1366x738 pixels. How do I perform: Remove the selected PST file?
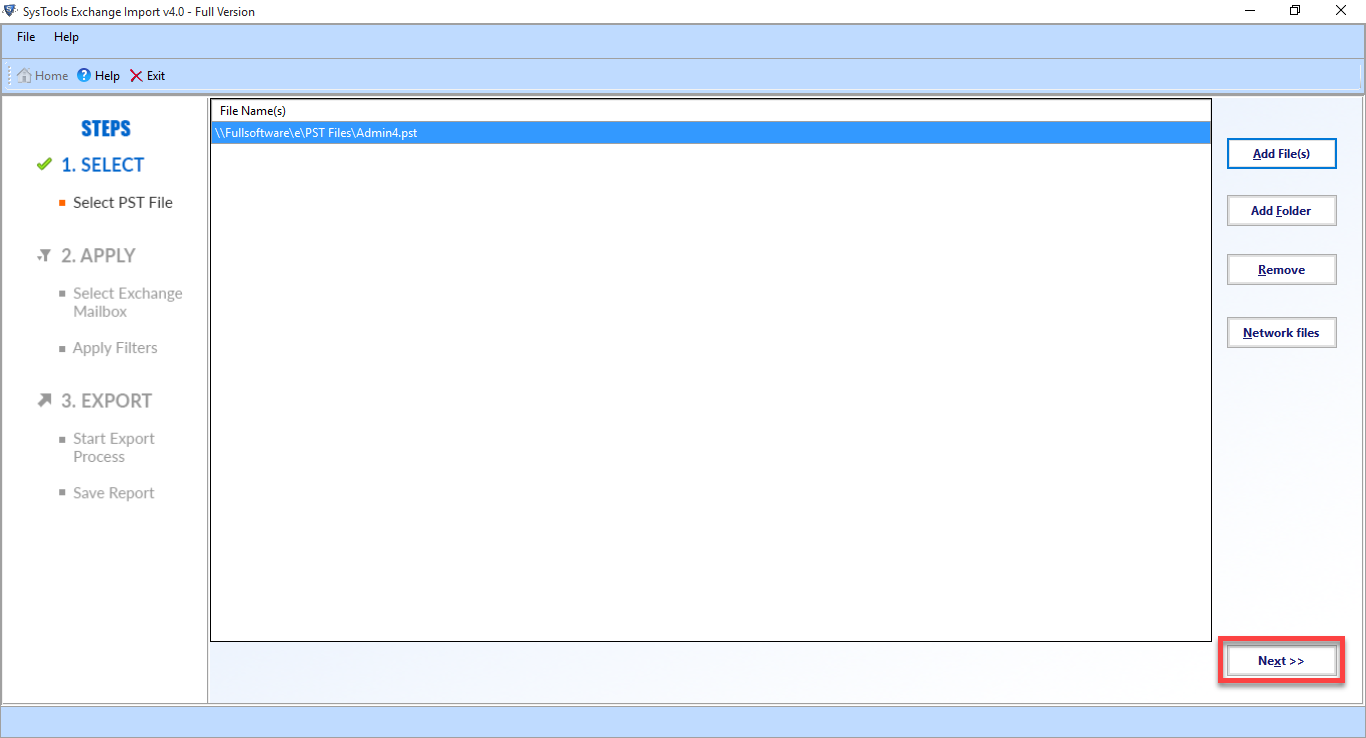click(x=1281, y=270)
